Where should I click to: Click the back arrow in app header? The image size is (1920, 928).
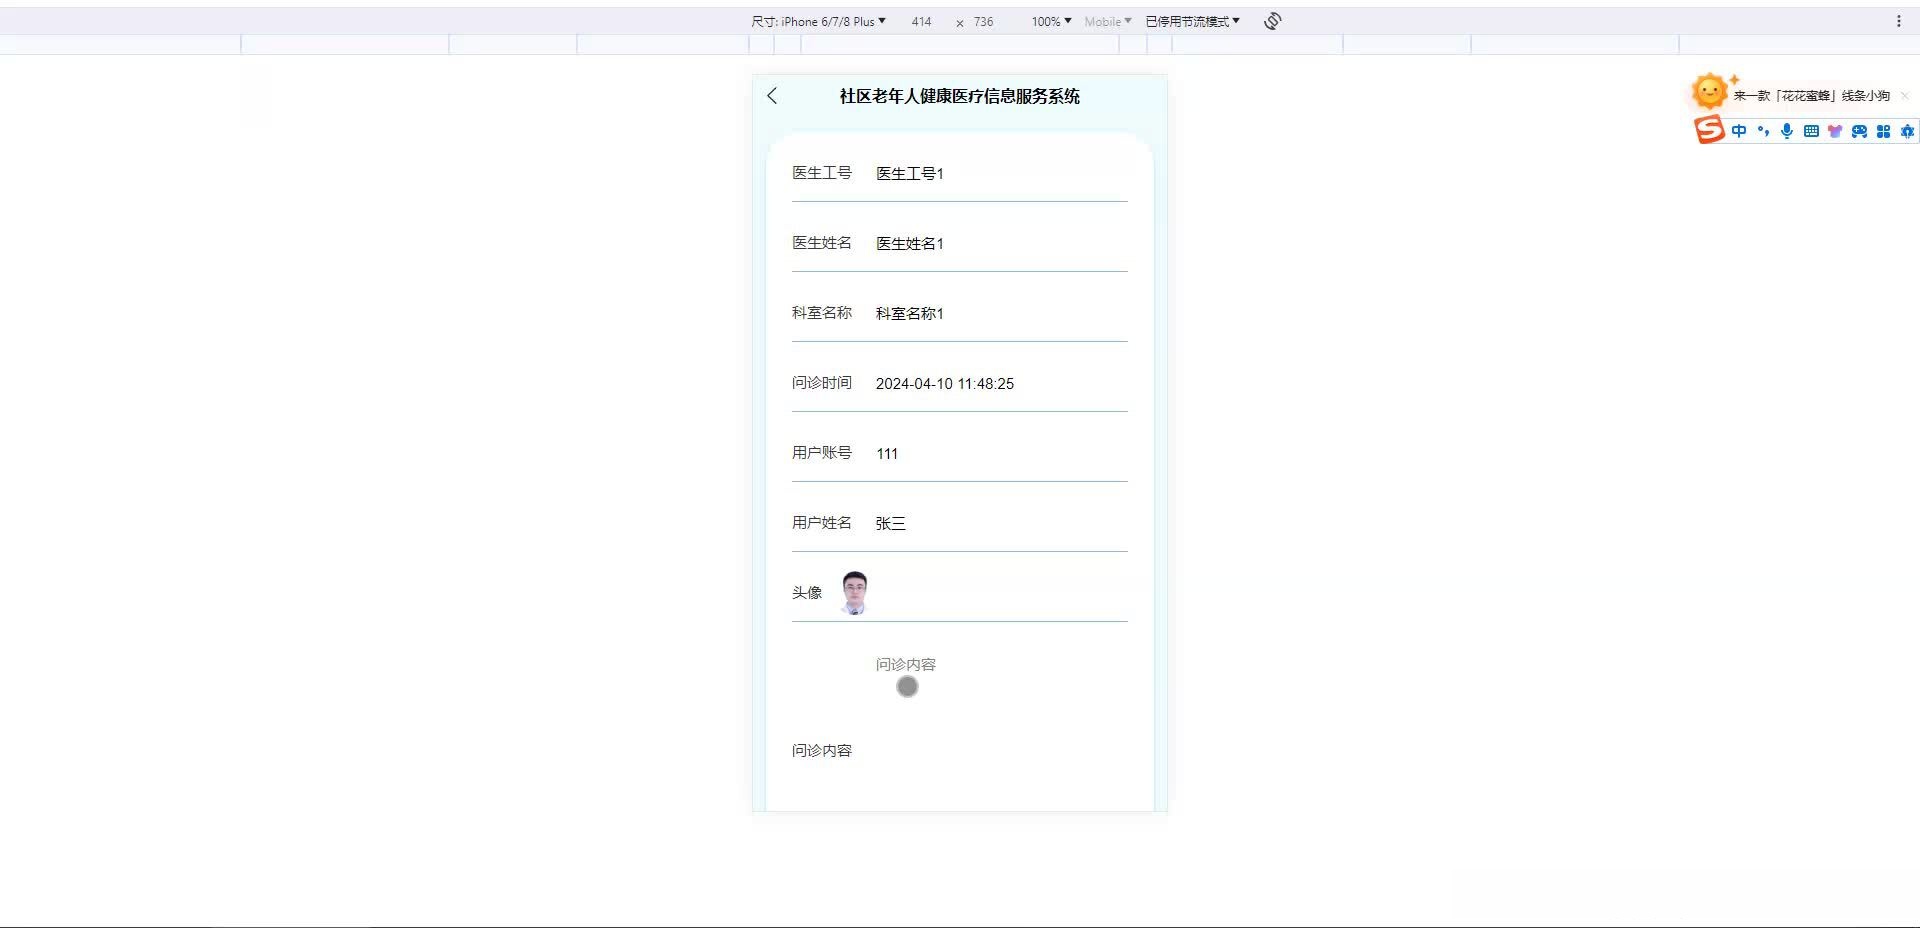(x=771, y=96)
